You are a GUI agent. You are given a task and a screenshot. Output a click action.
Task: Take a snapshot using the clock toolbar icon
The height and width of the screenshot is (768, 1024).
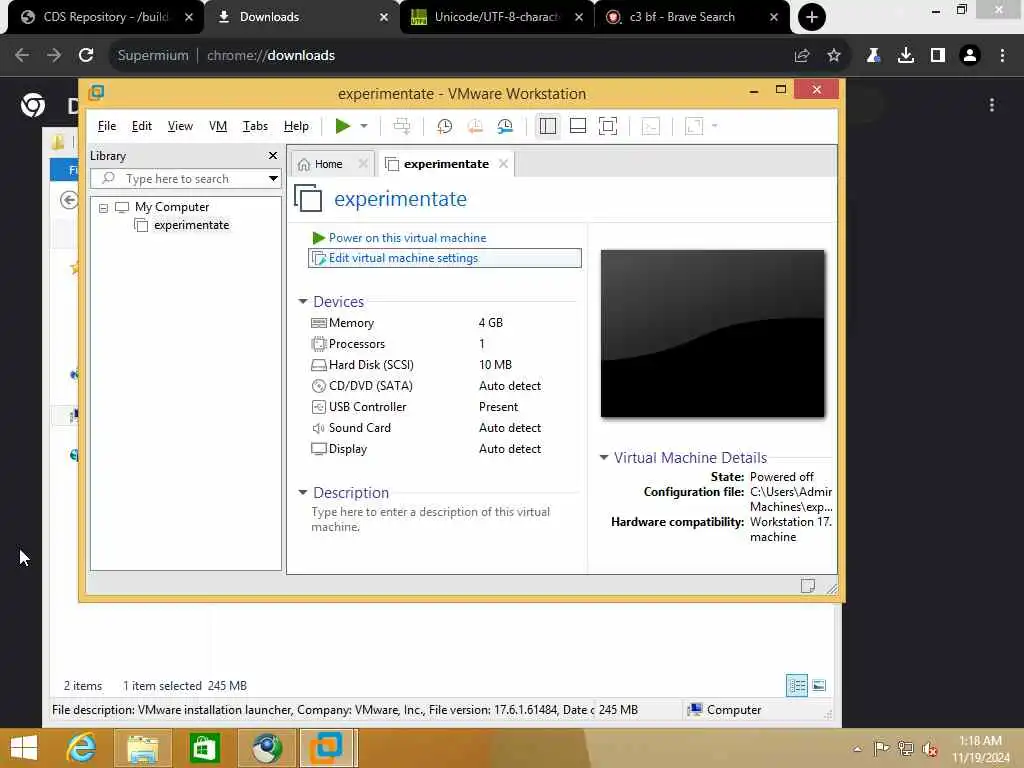[444, 126]
